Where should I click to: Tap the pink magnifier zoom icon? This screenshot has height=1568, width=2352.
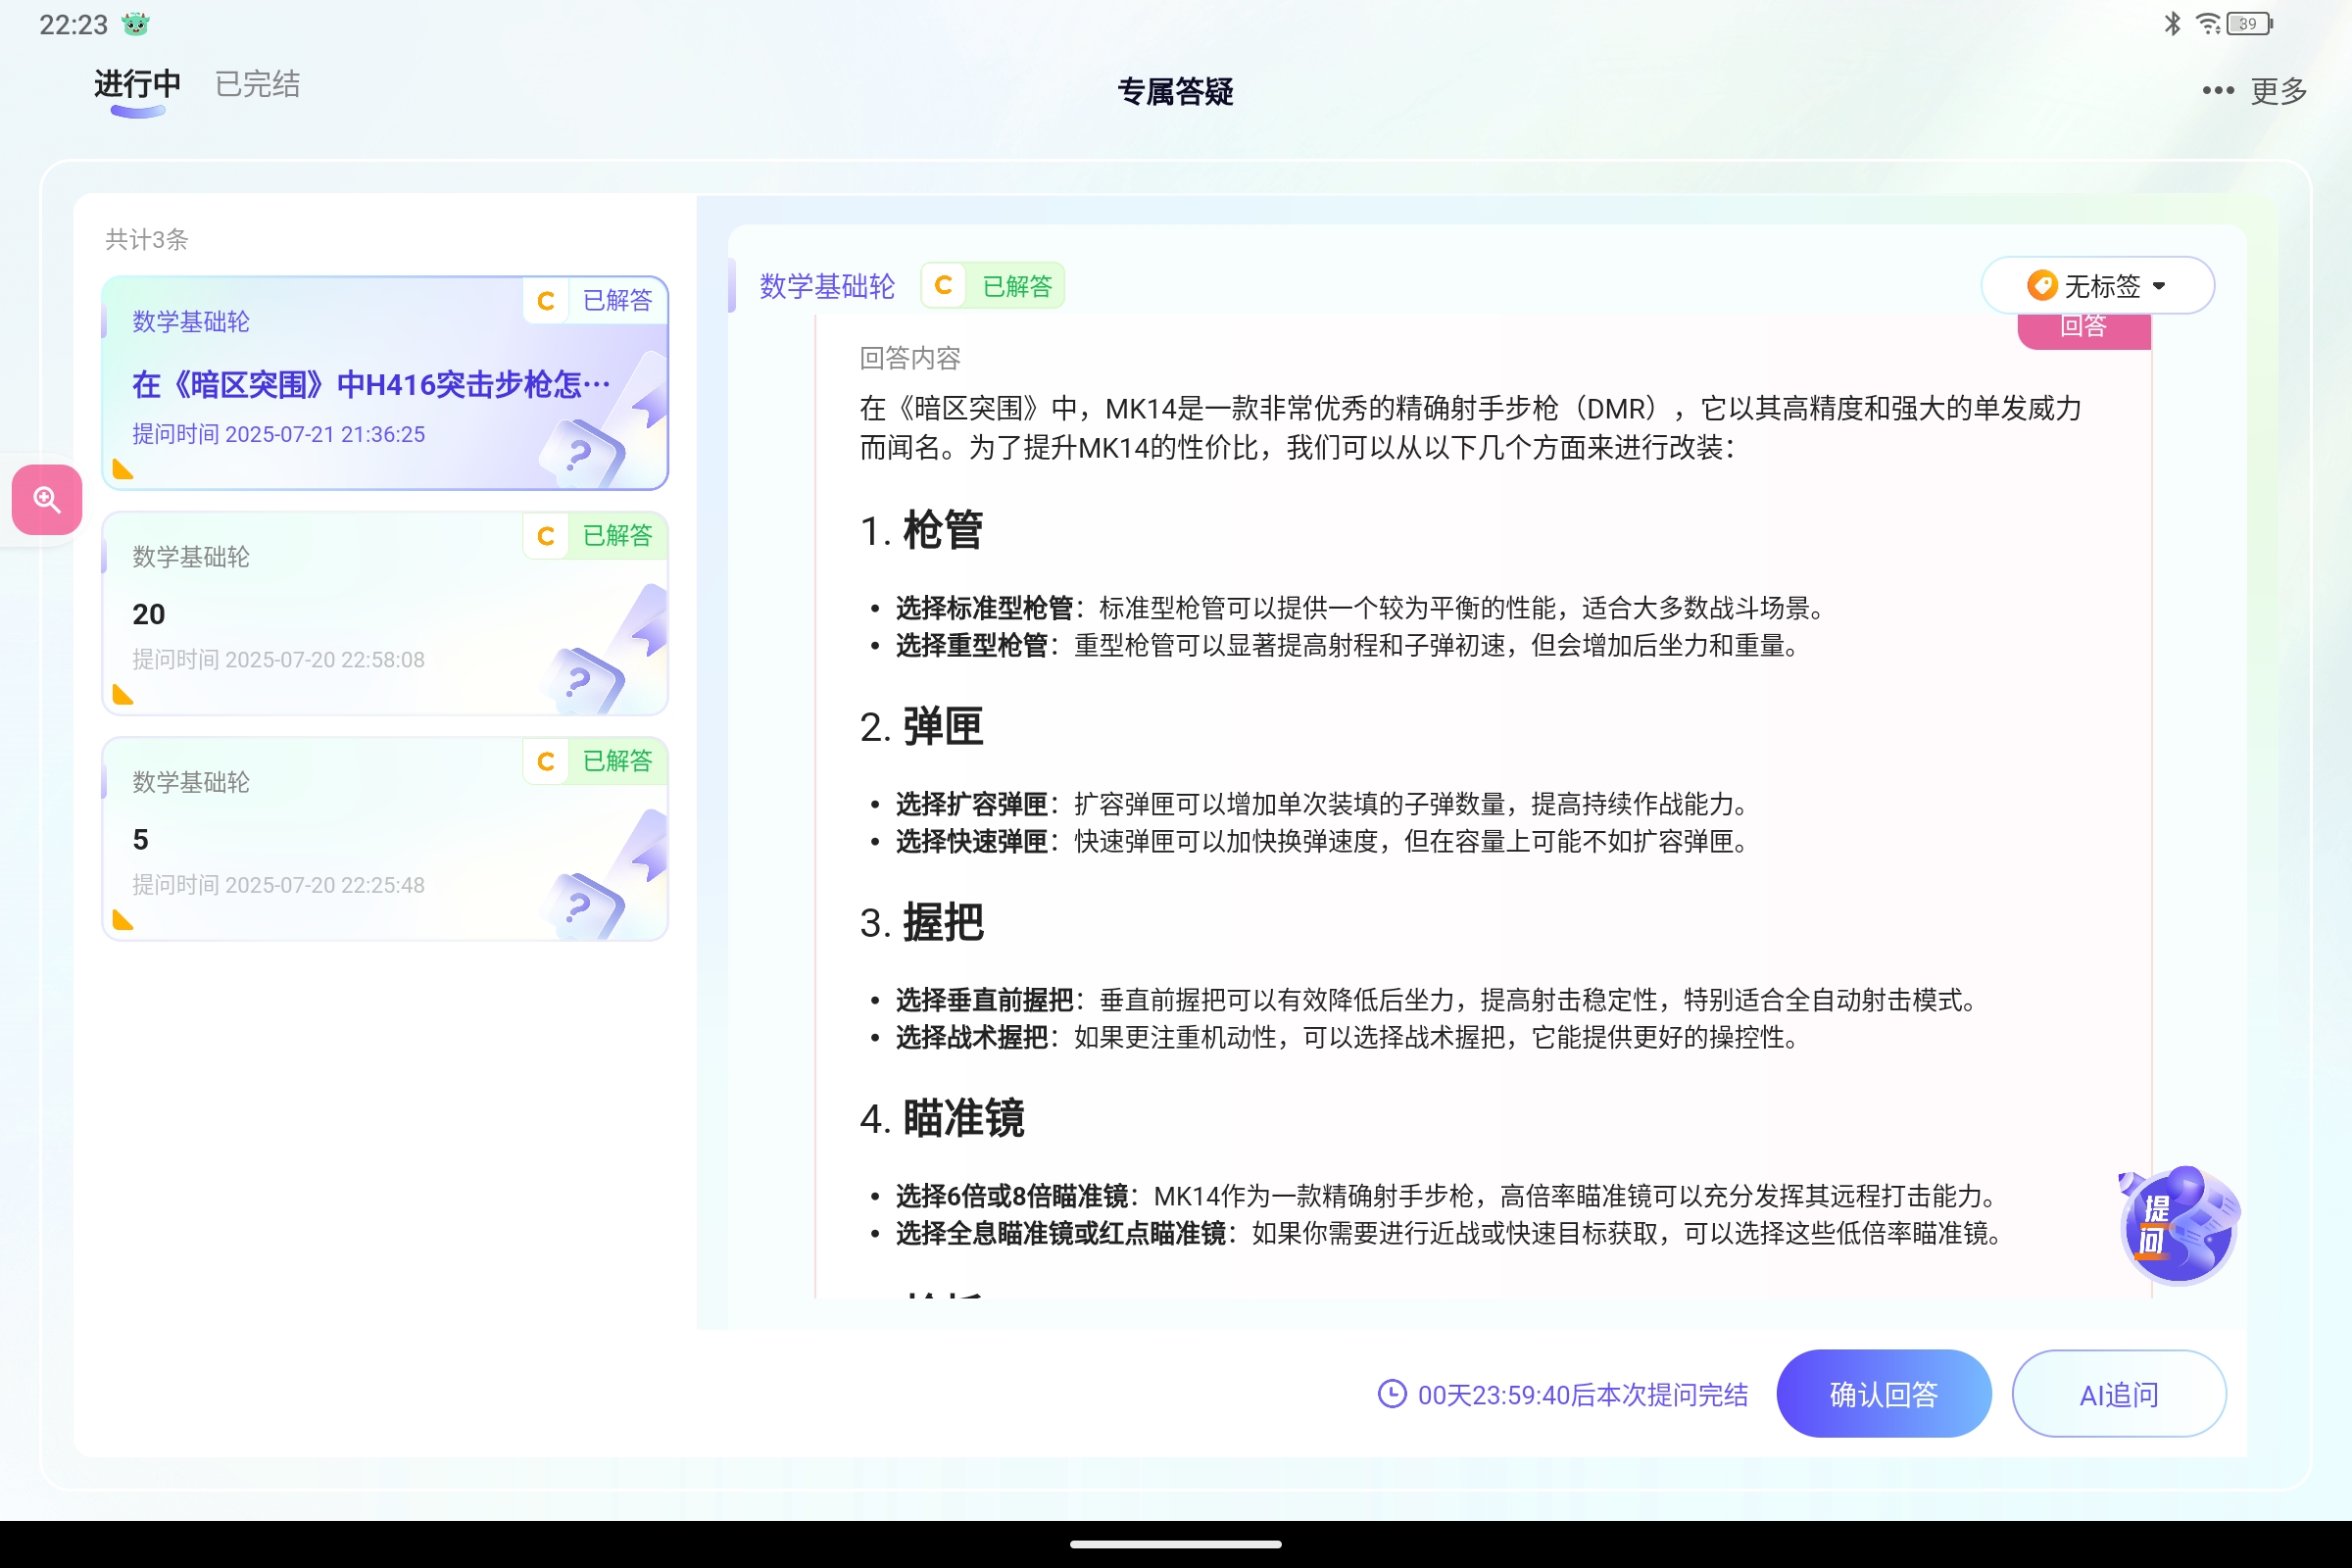47,499
